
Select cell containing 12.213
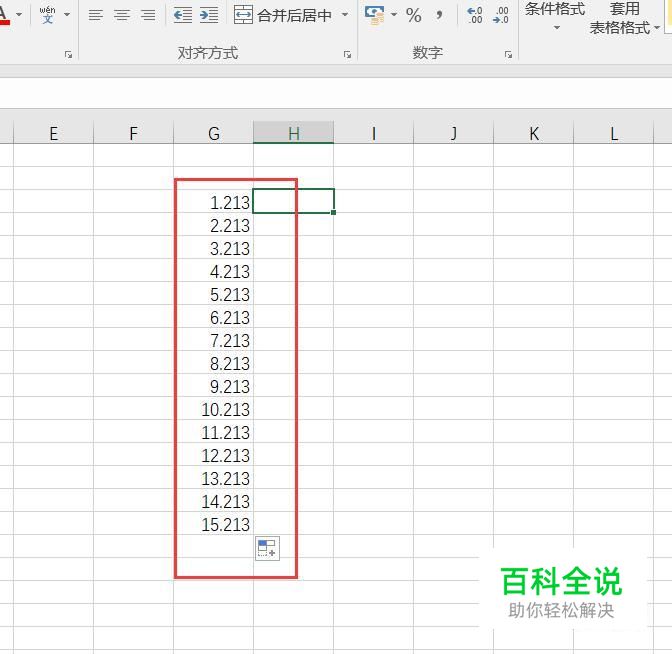[213, 456]
